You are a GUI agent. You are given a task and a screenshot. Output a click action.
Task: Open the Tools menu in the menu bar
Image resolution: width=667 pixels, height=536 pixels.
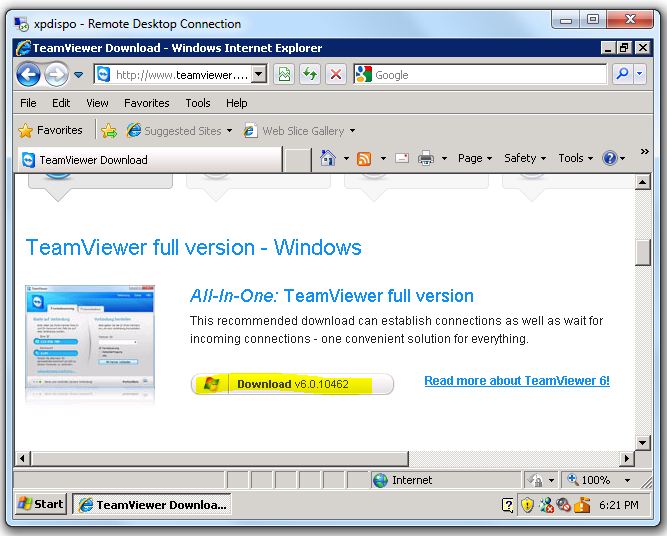[198, 103]
